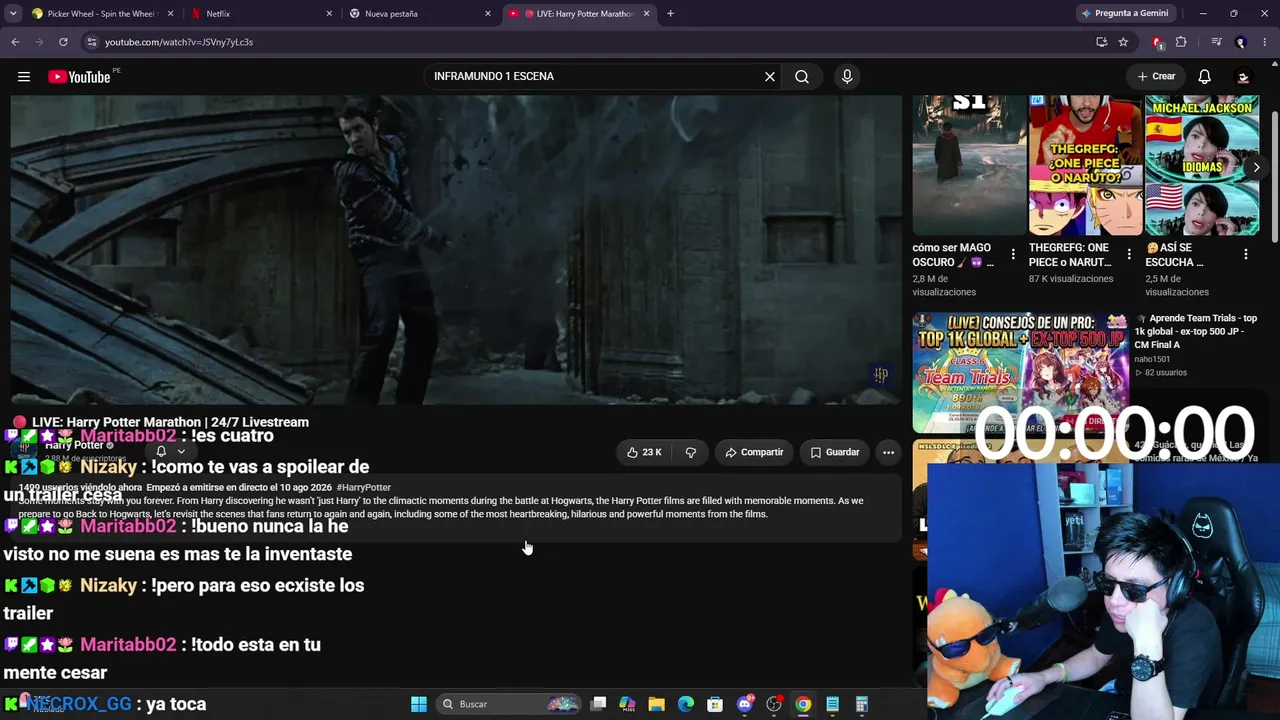Viewport: 1280px width, 720px height.
Task: Click the taskbar Buscar search box
Action: [510, 704]
